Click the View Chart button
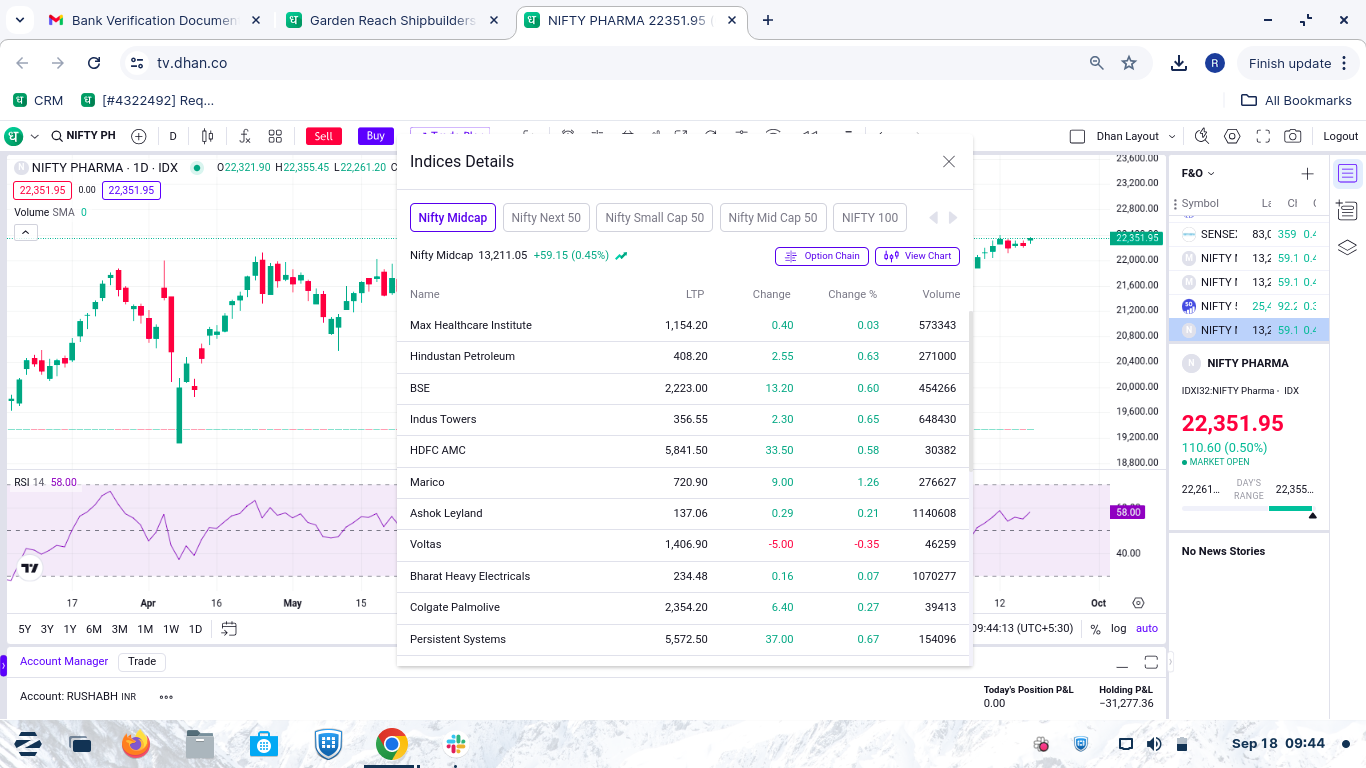The width and height of the screenshot is (1366, 768). 917,256
